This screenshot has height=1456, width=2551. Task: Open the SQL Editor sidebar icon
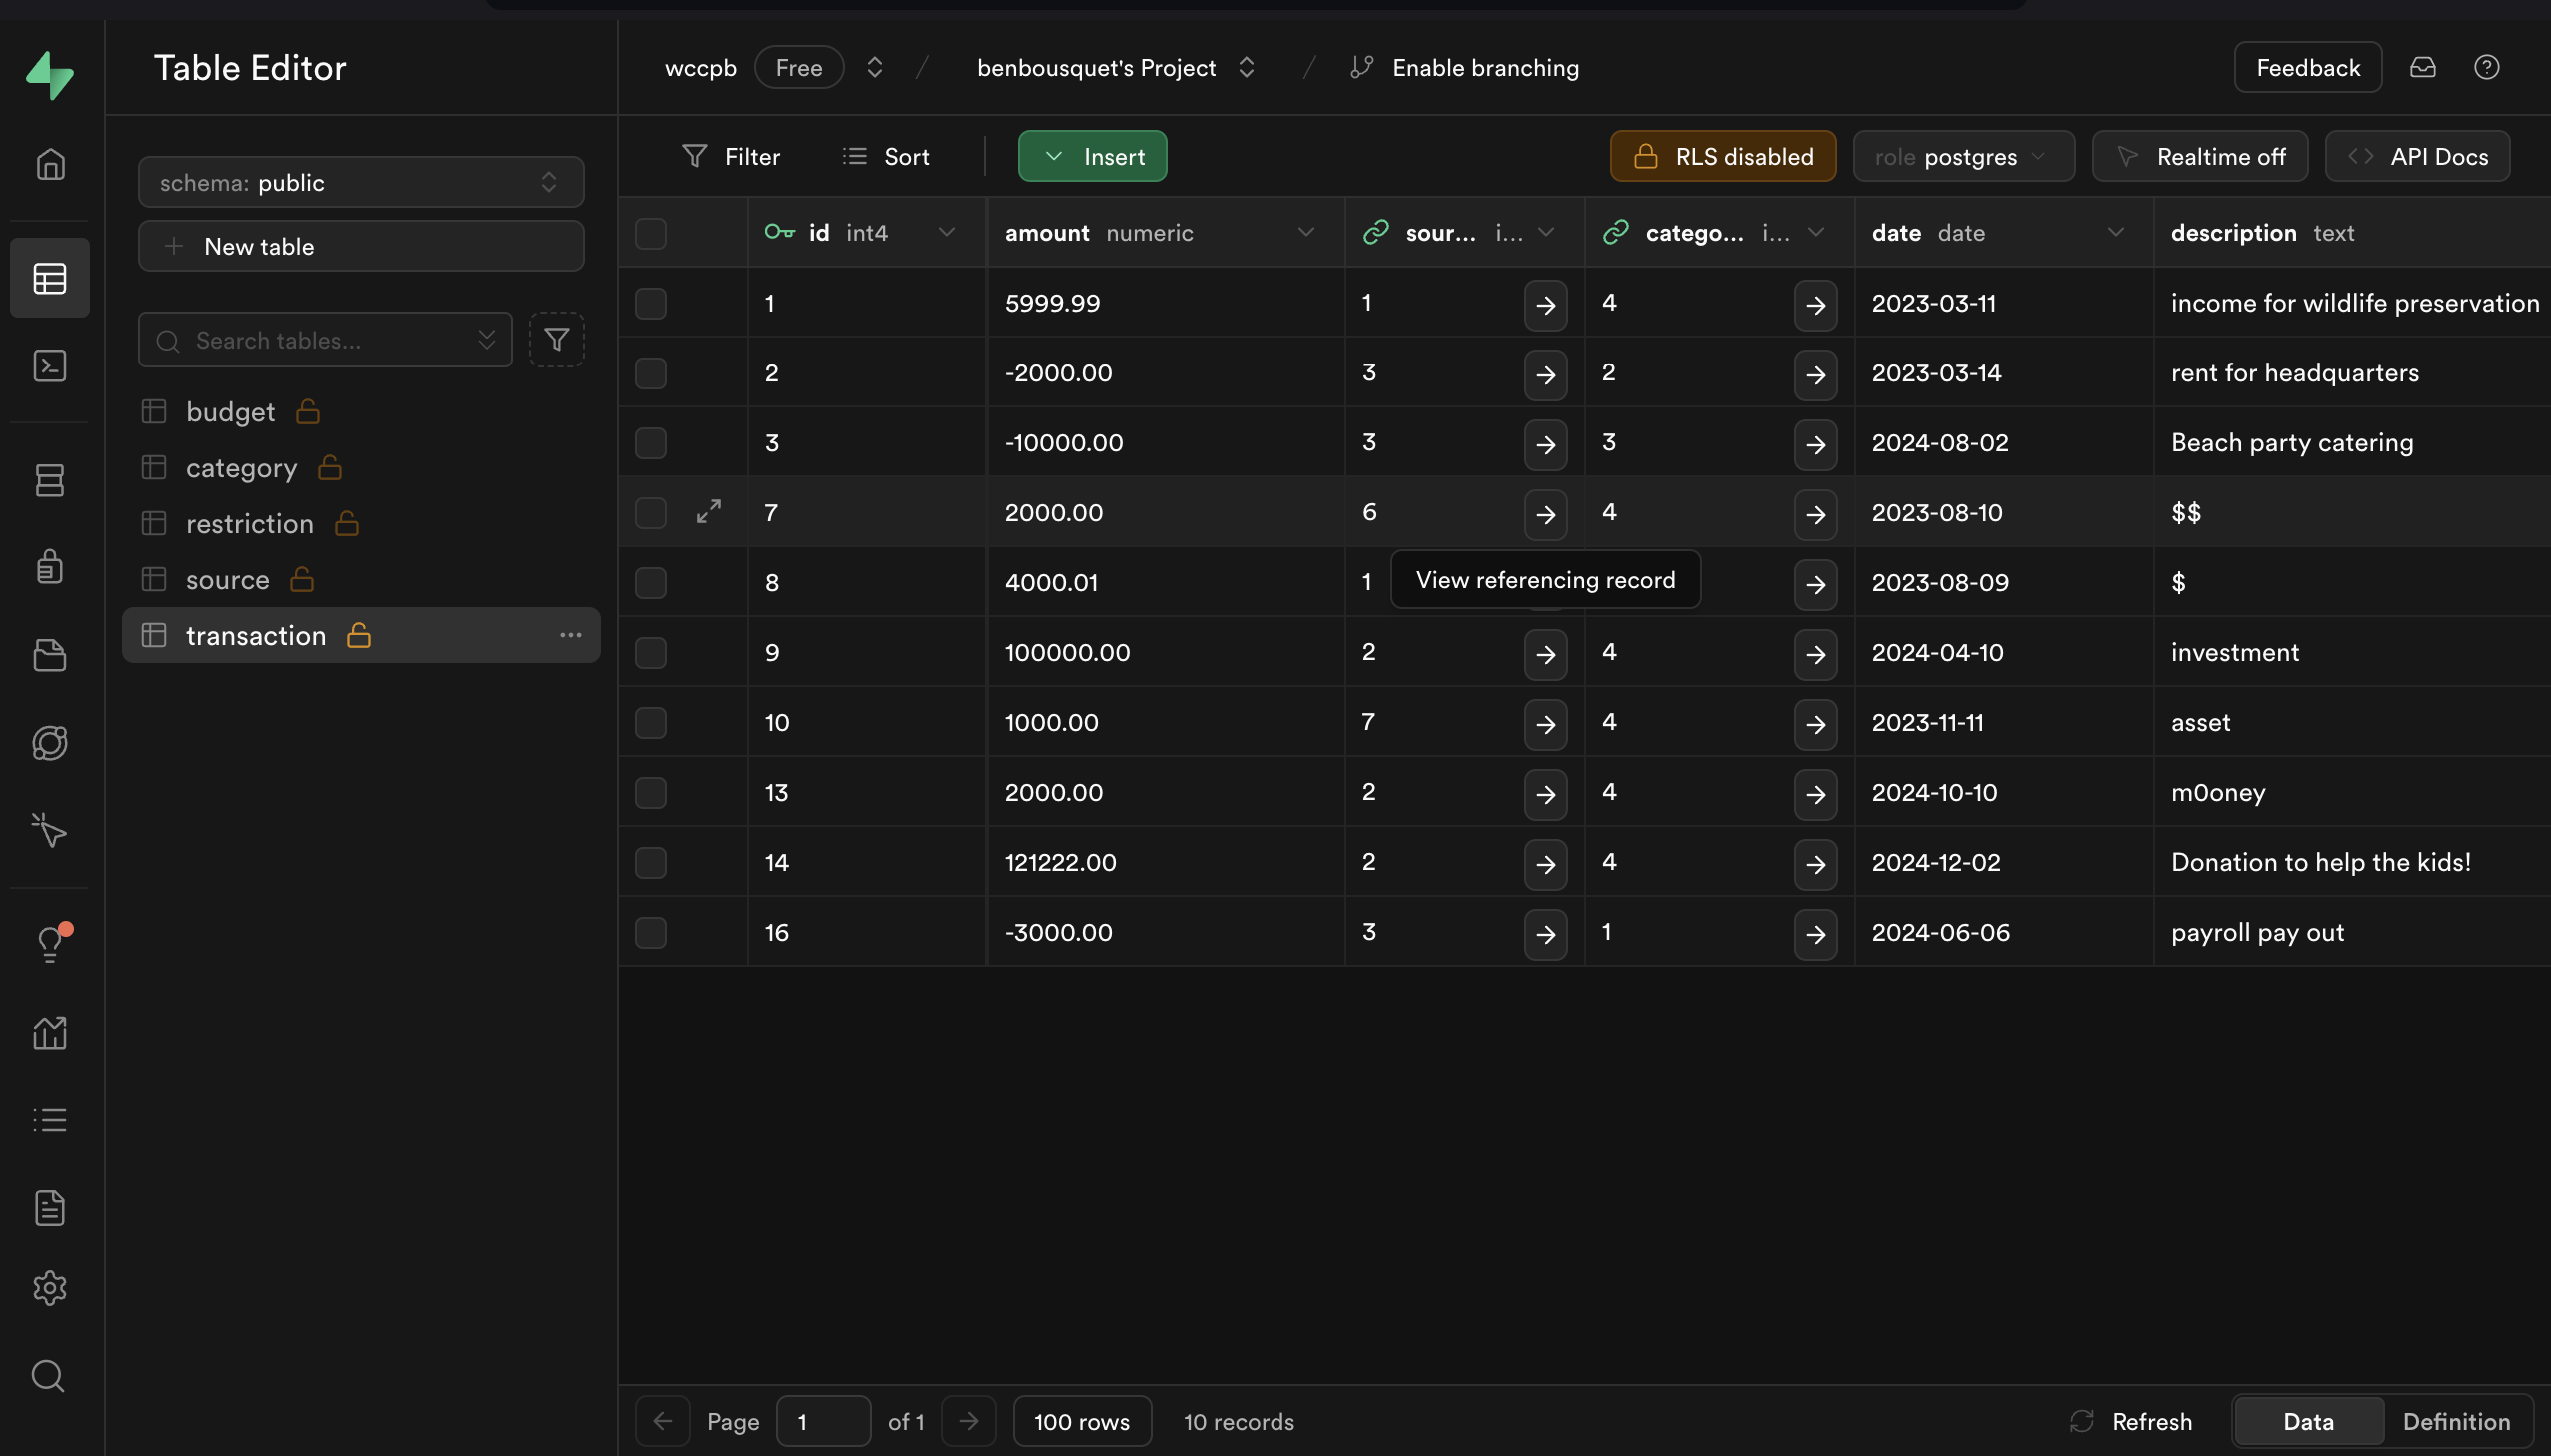coord(49,366)
